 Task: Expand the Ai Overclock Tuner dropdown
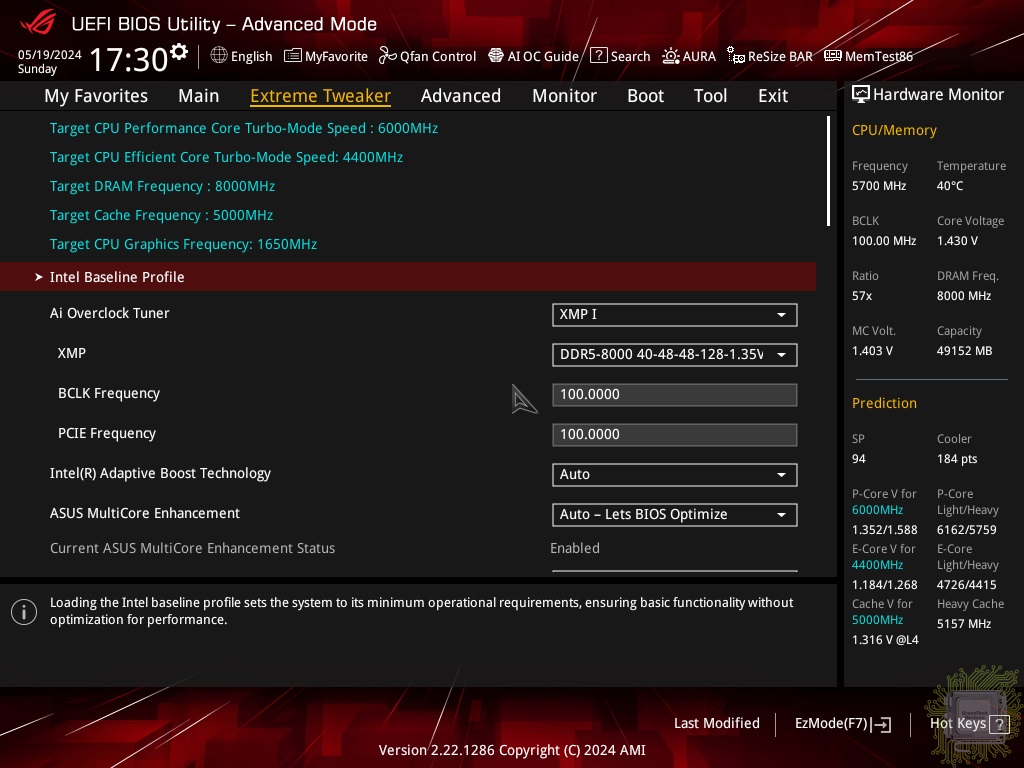(674, 315)
